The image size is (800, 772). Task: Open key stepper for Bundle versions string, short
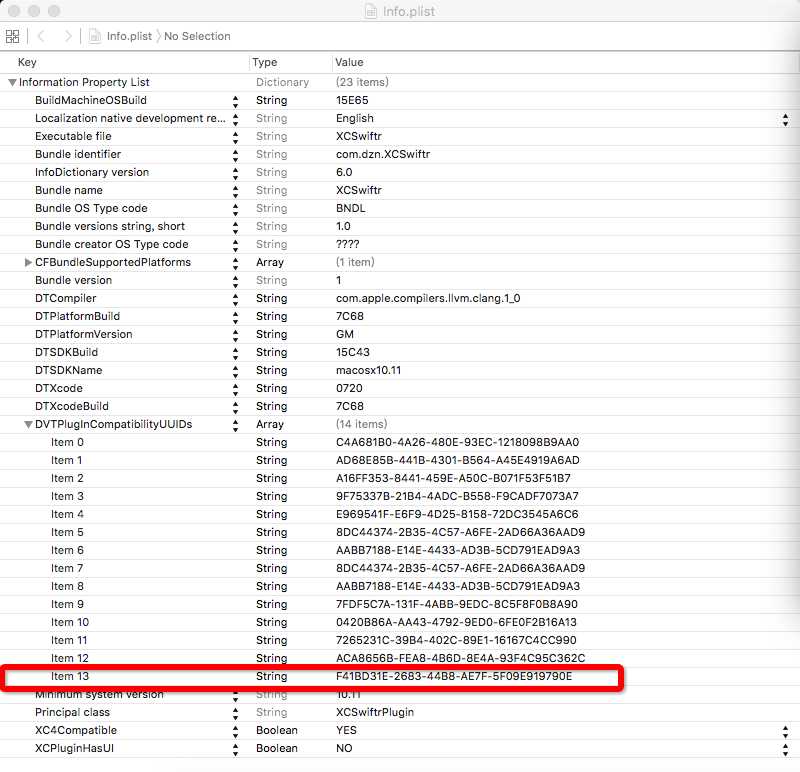[235, 227]
